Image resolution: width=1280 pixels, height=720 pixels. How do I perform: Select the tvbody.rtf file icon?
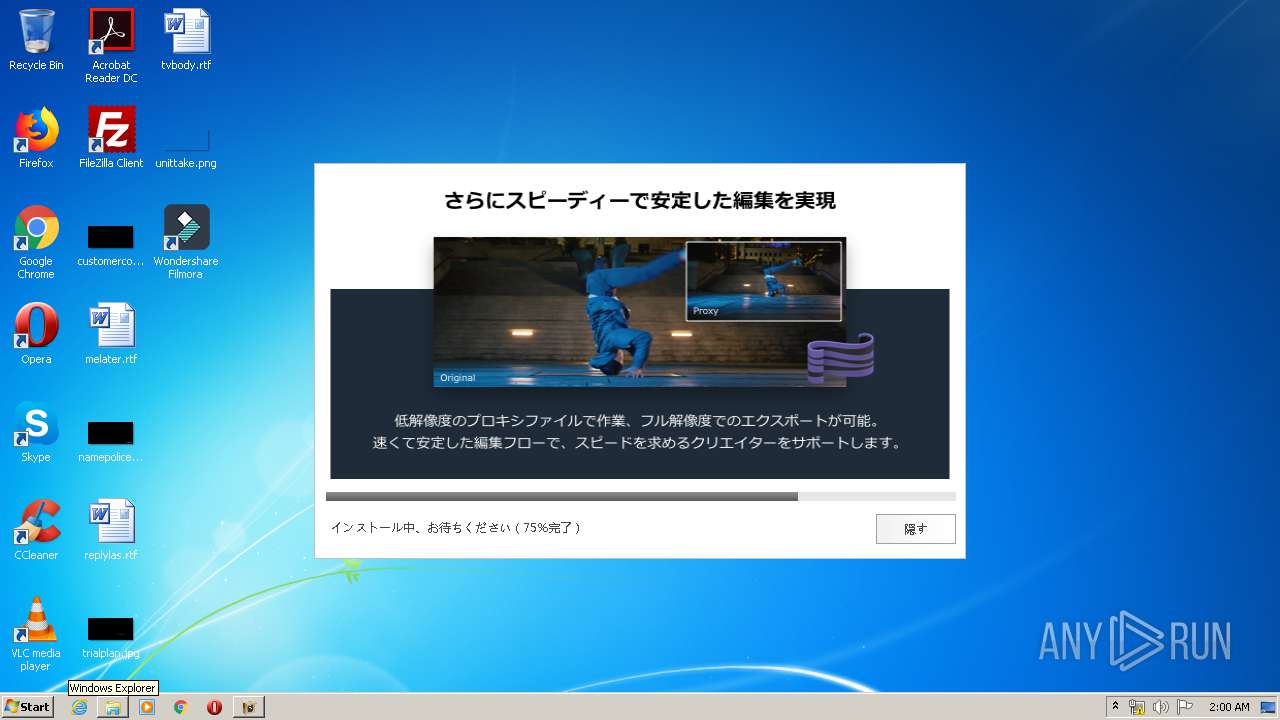pyautogui.click(x=186, y=40)
